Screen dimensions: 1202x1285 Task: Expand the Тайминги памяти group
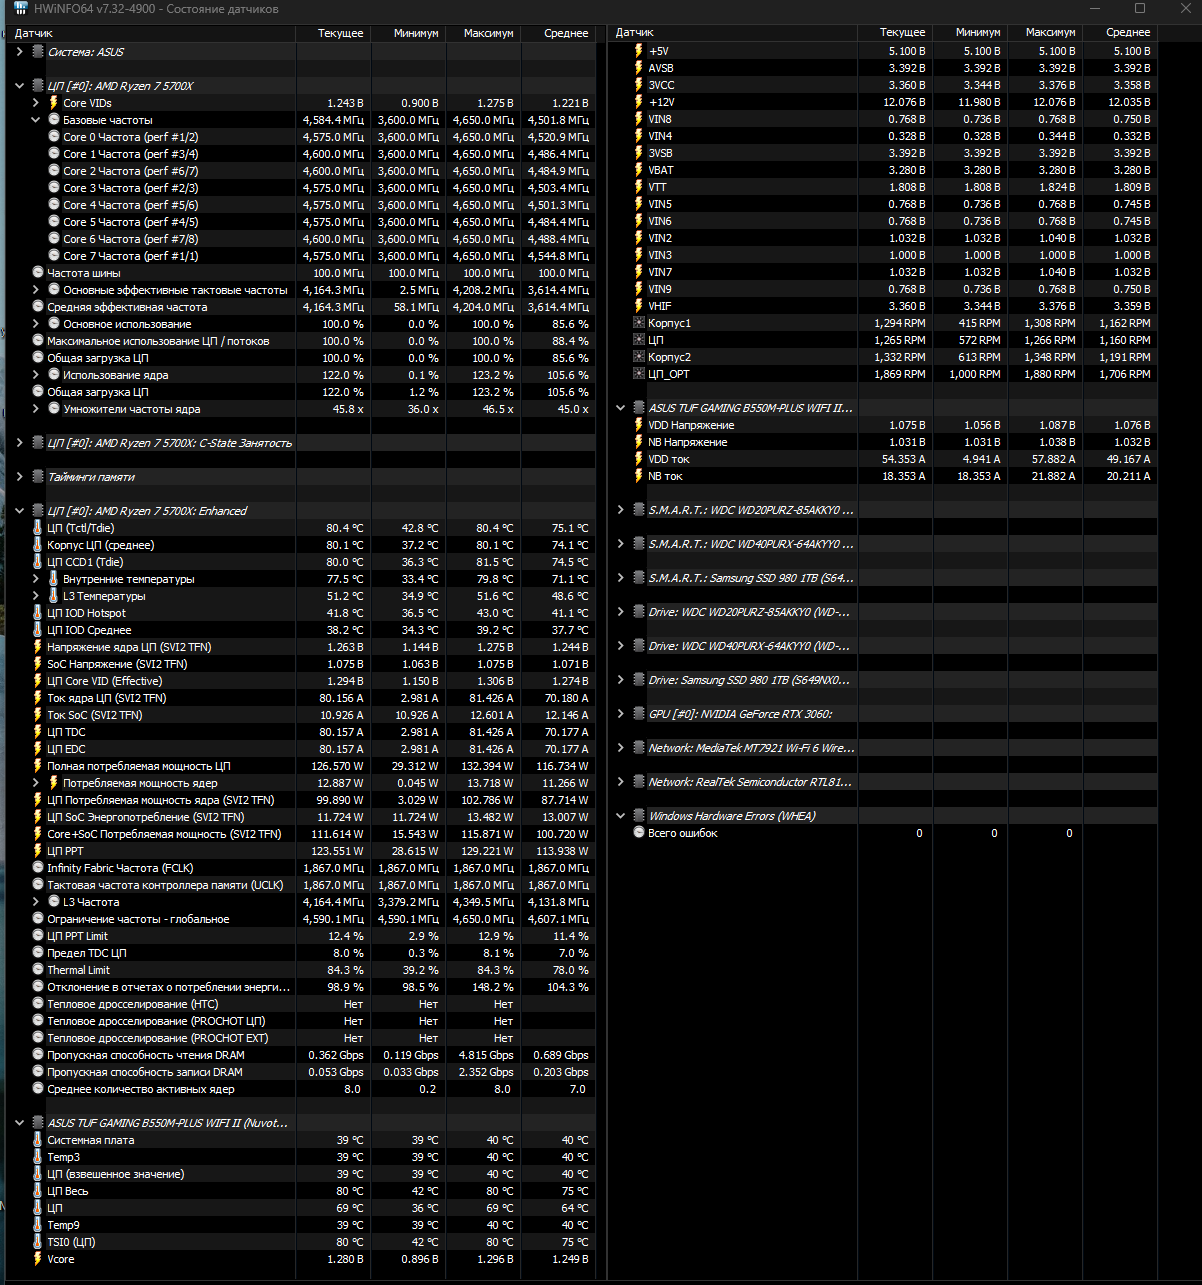[x=19, y=477]
